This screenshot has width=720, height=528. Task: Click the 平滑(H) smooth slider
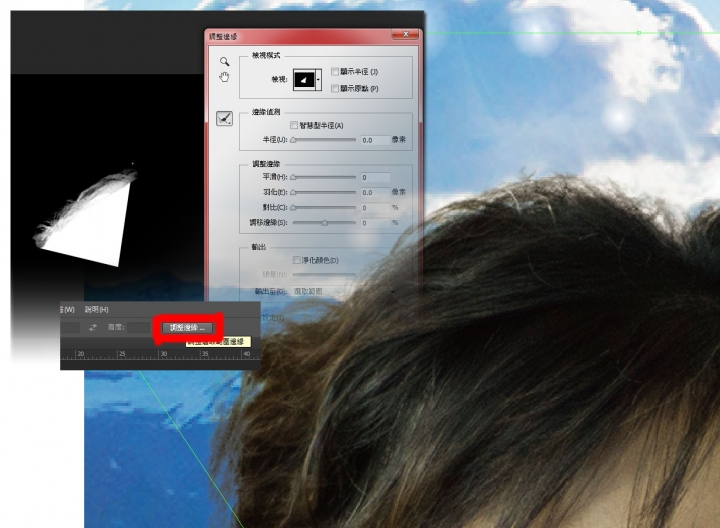click(x=324, y=177)
